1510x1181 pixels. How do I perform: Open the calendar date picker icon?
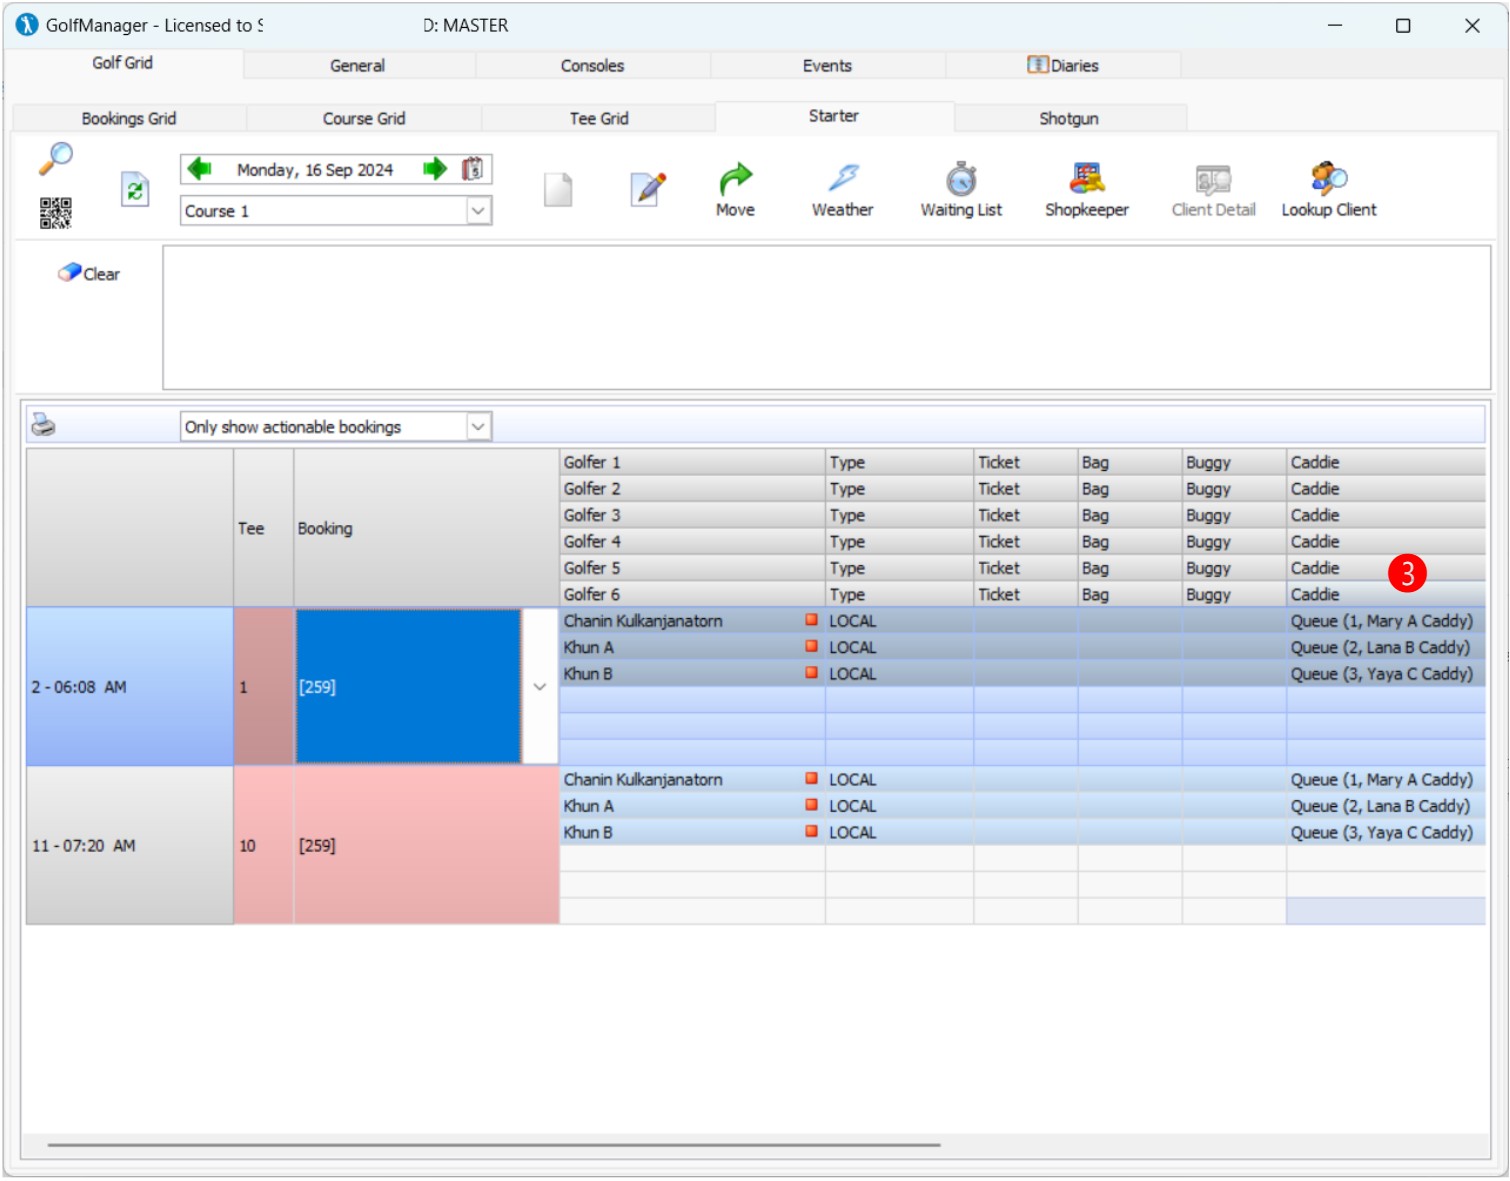(x=473, y=169)
